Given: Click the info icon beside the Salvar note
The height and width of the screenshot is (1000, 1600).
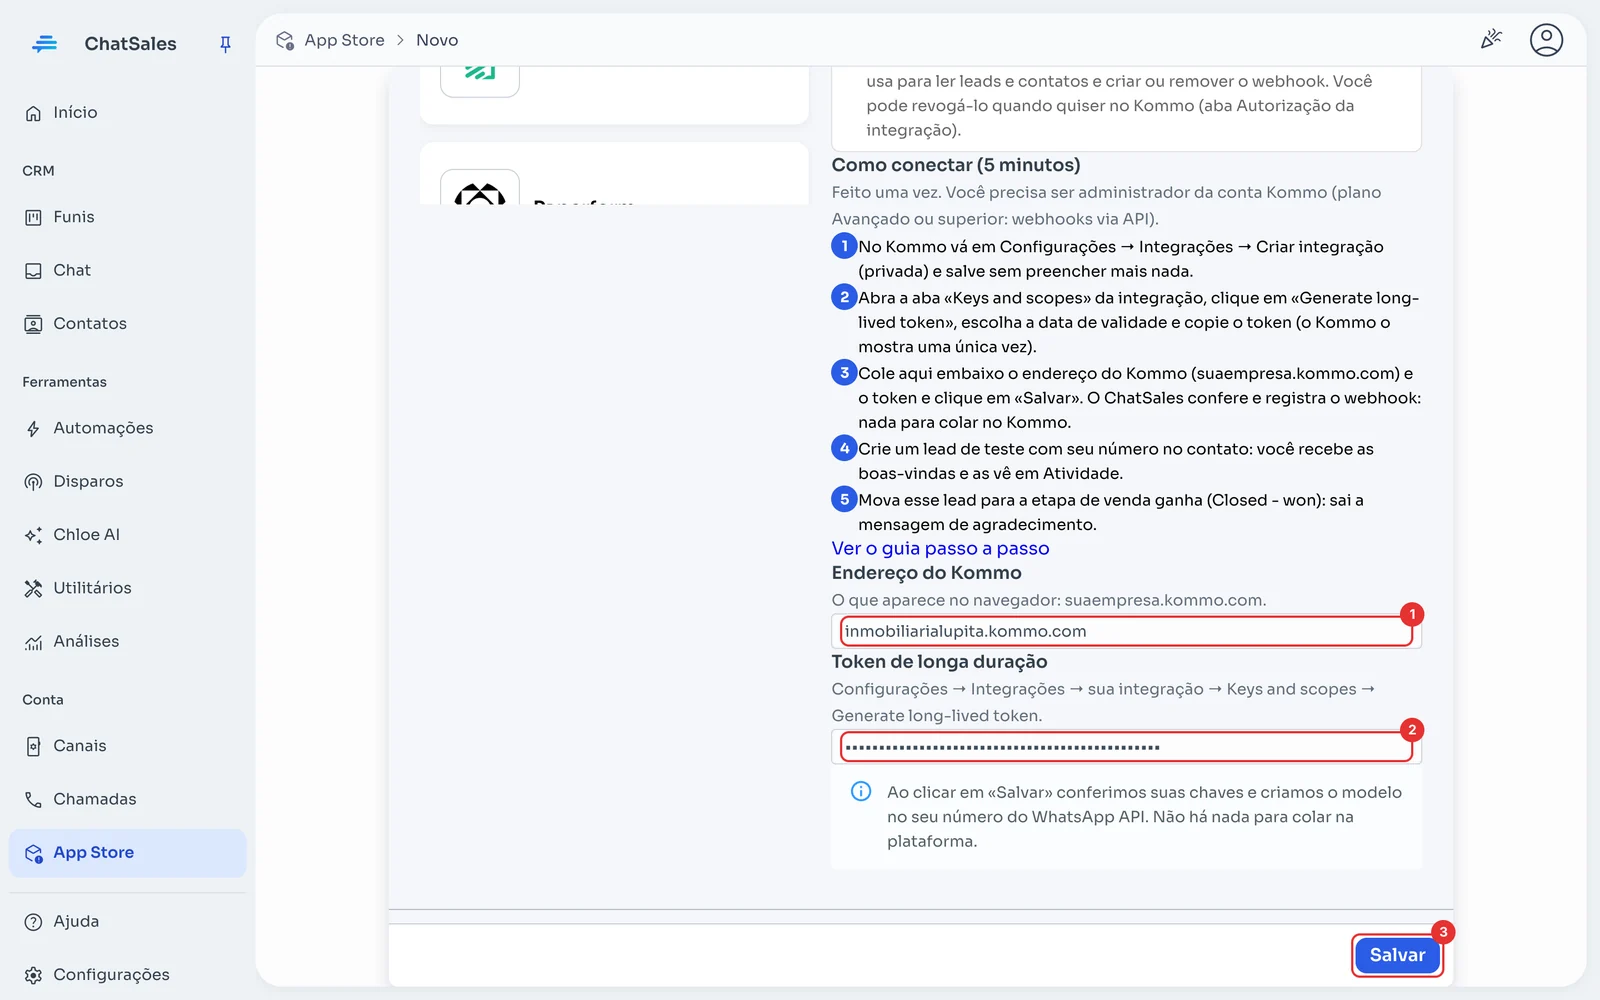Looking at the screenshot, I should pos(860,792).
